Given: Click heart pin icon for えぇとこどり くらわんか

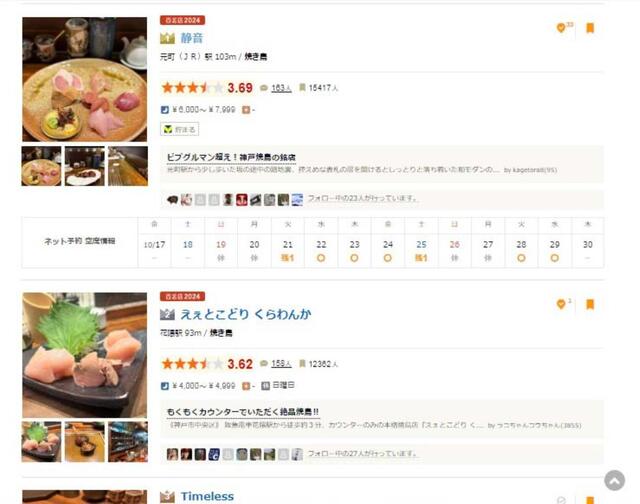Looking at the screenshot, I should (561, 304).
